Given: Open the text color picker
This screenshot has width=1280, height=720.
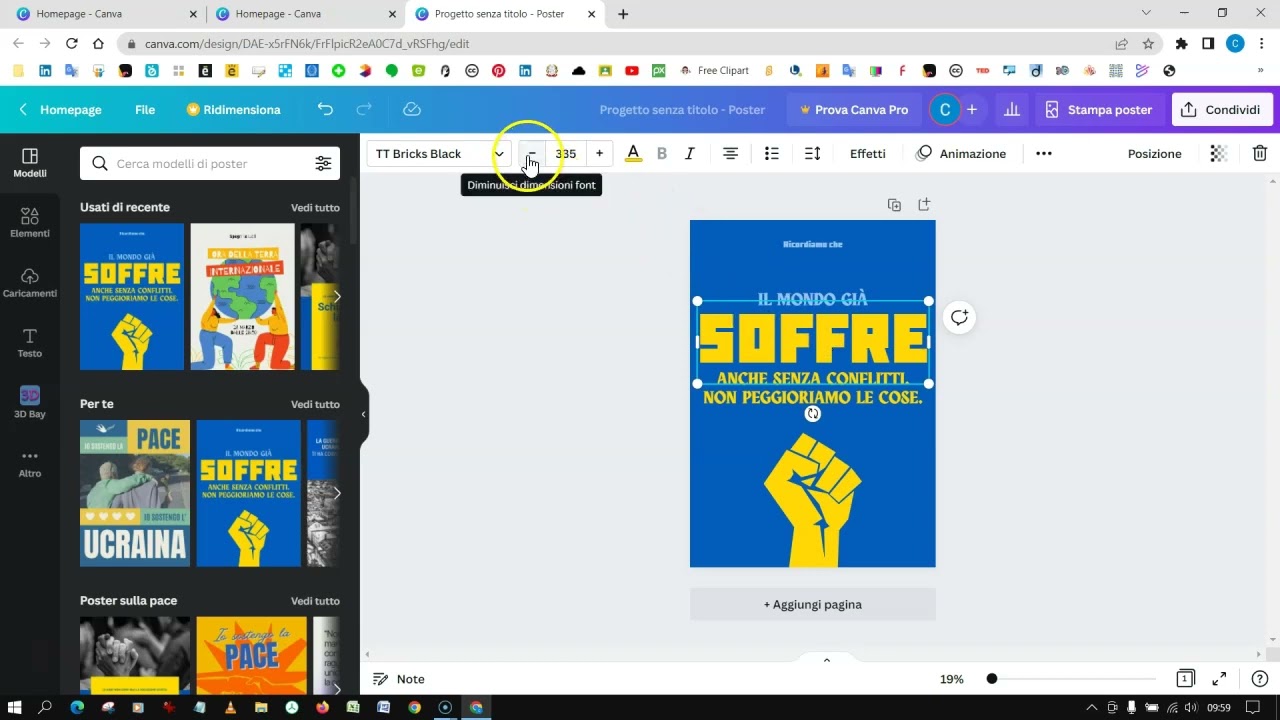Looking at the screenshot, I should point(633,153).
